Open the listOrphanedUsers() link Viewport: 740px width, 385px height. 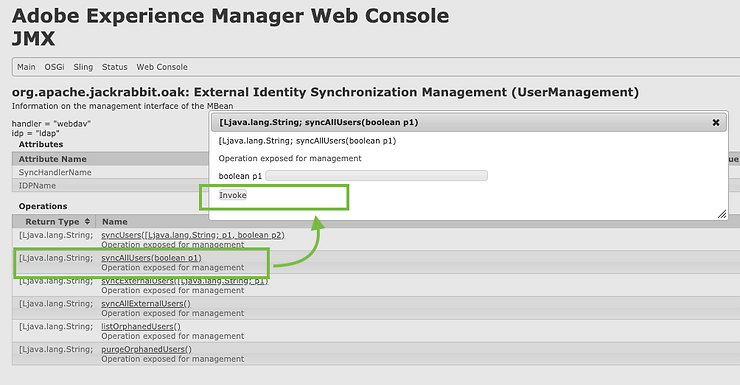click(x=141, y=326)
